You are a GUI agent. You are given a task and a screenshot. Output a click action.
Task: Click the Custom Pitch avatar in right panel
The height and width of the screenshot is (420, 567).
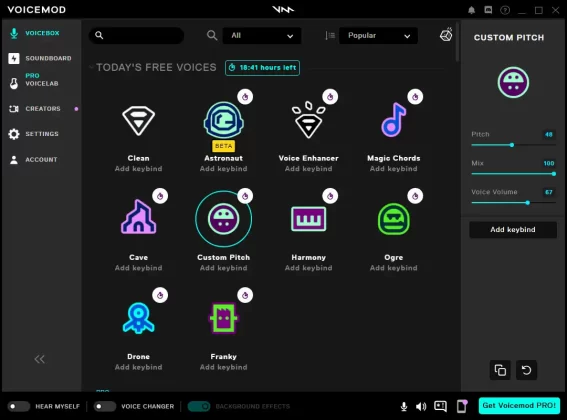point(513,82)
